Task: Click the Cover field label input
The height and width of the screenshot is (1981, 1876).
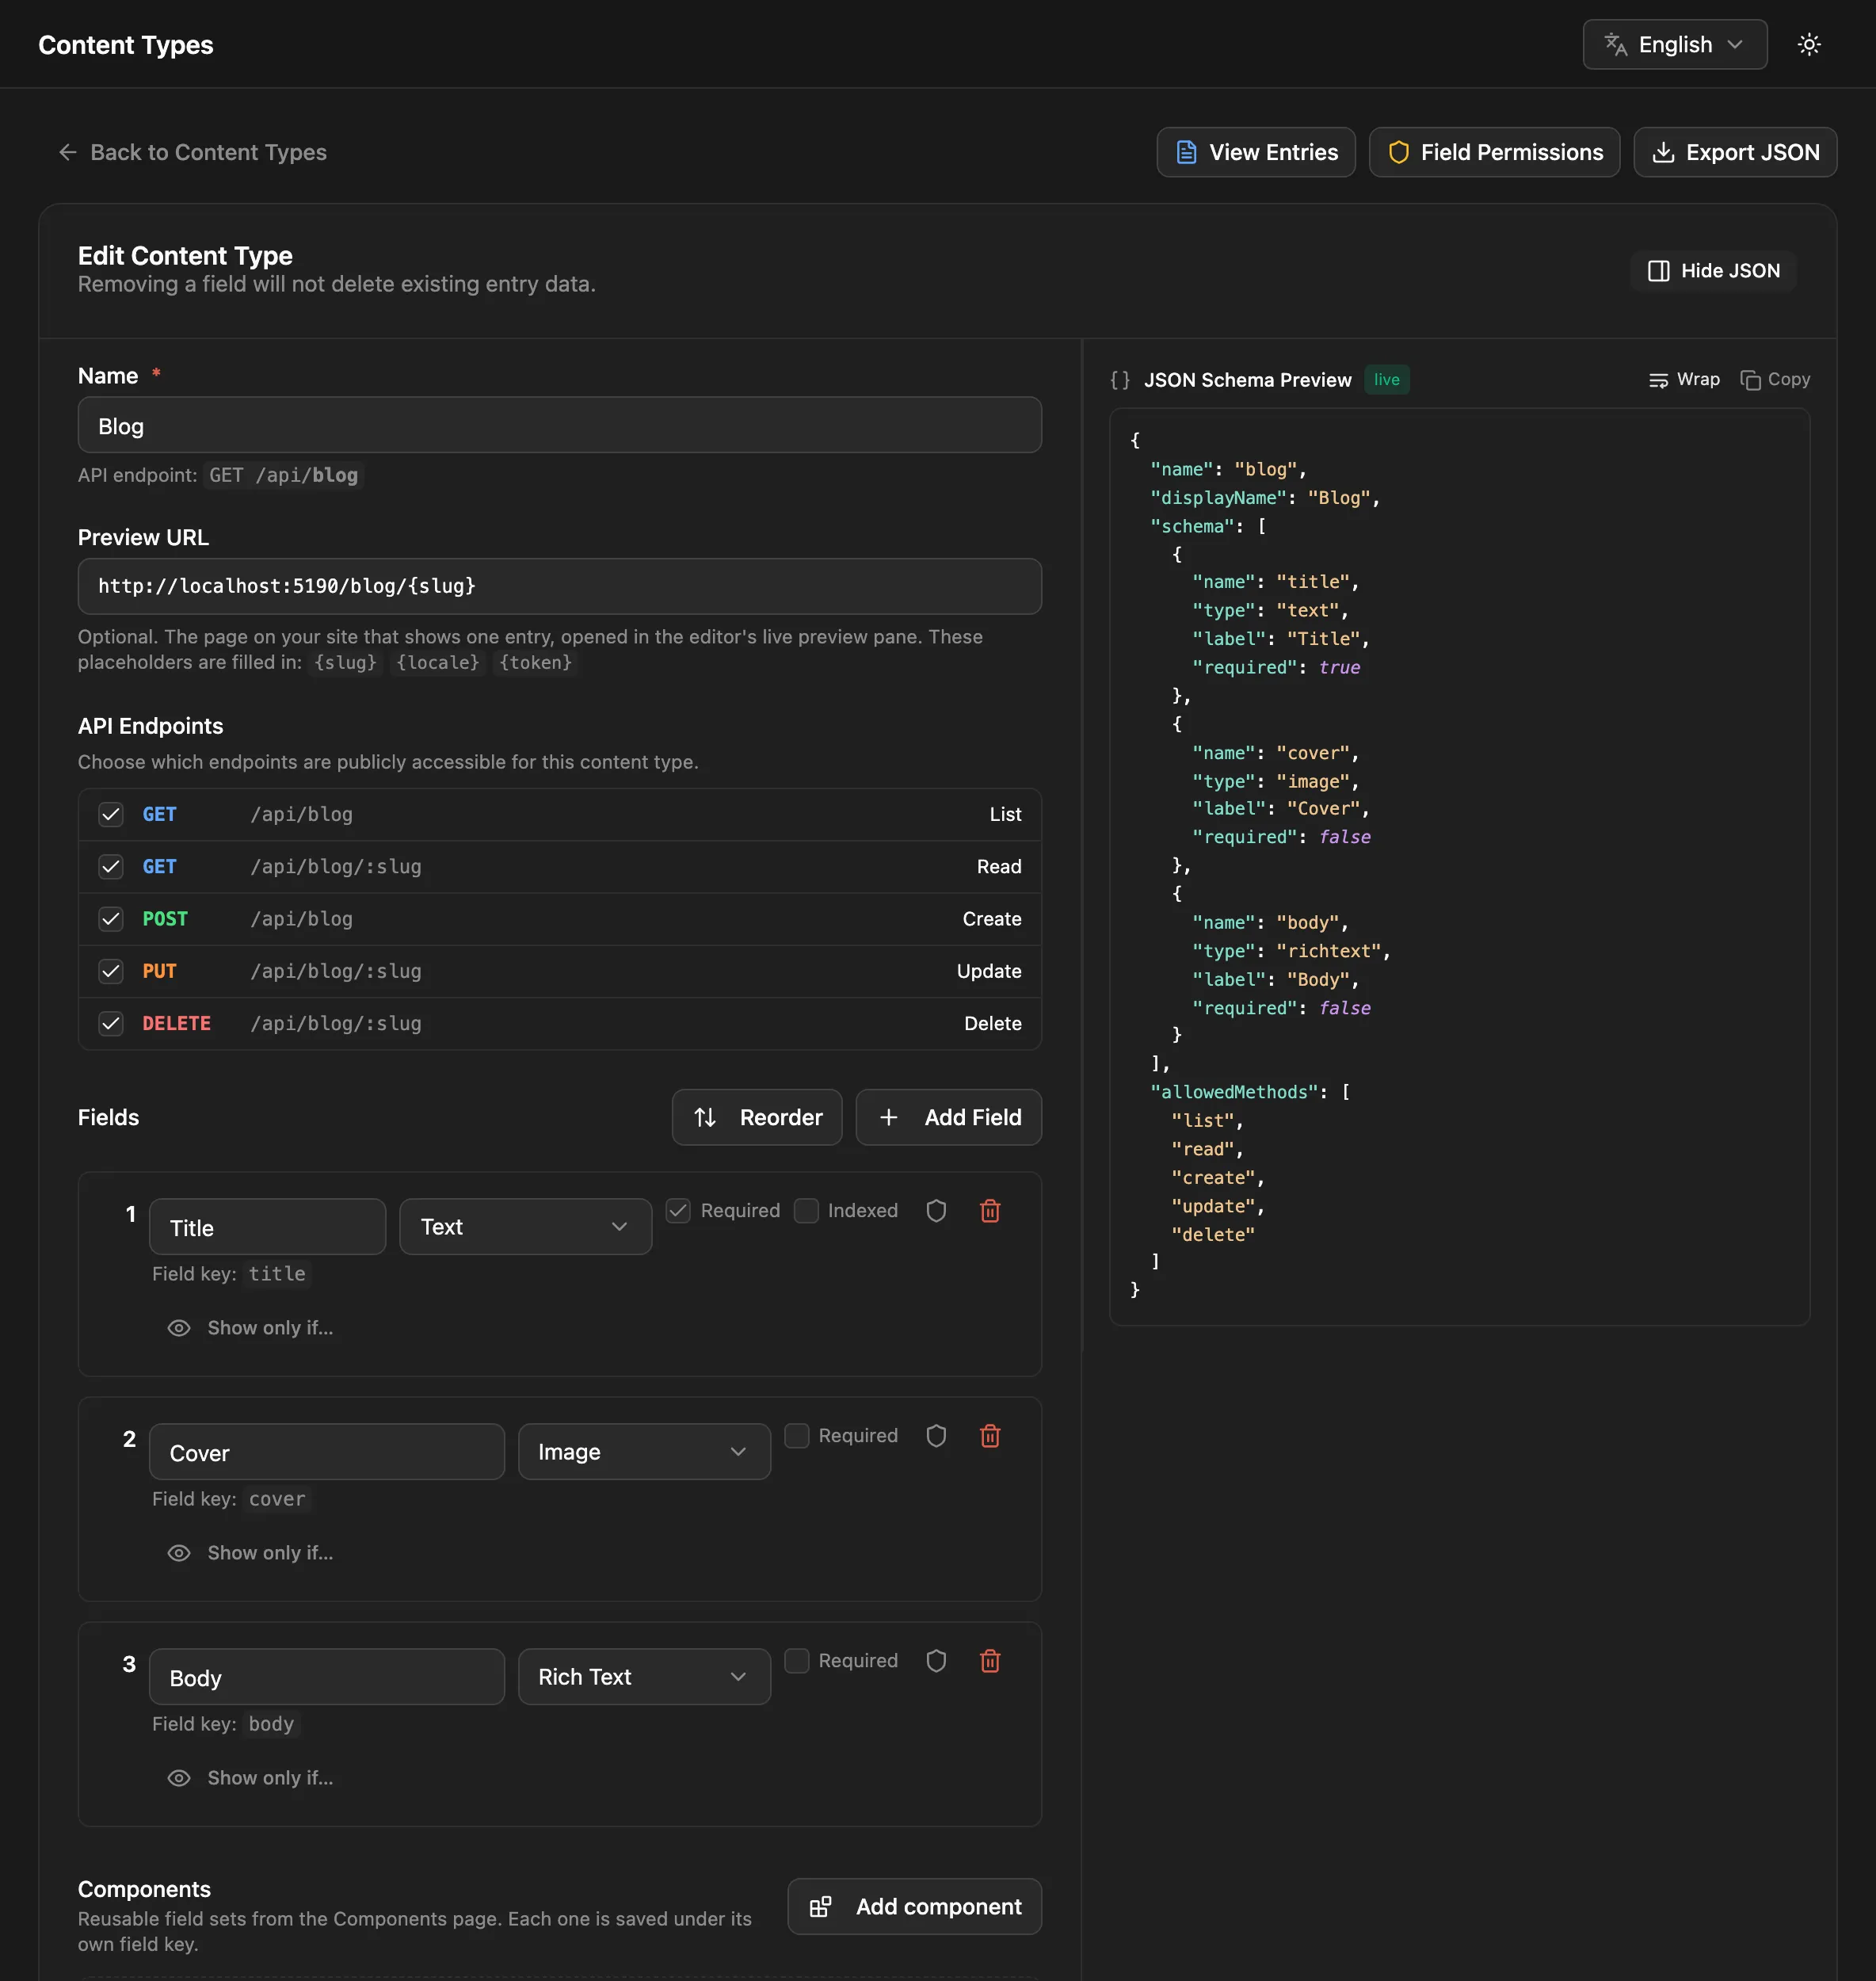Action: (x=327, y=1452)
